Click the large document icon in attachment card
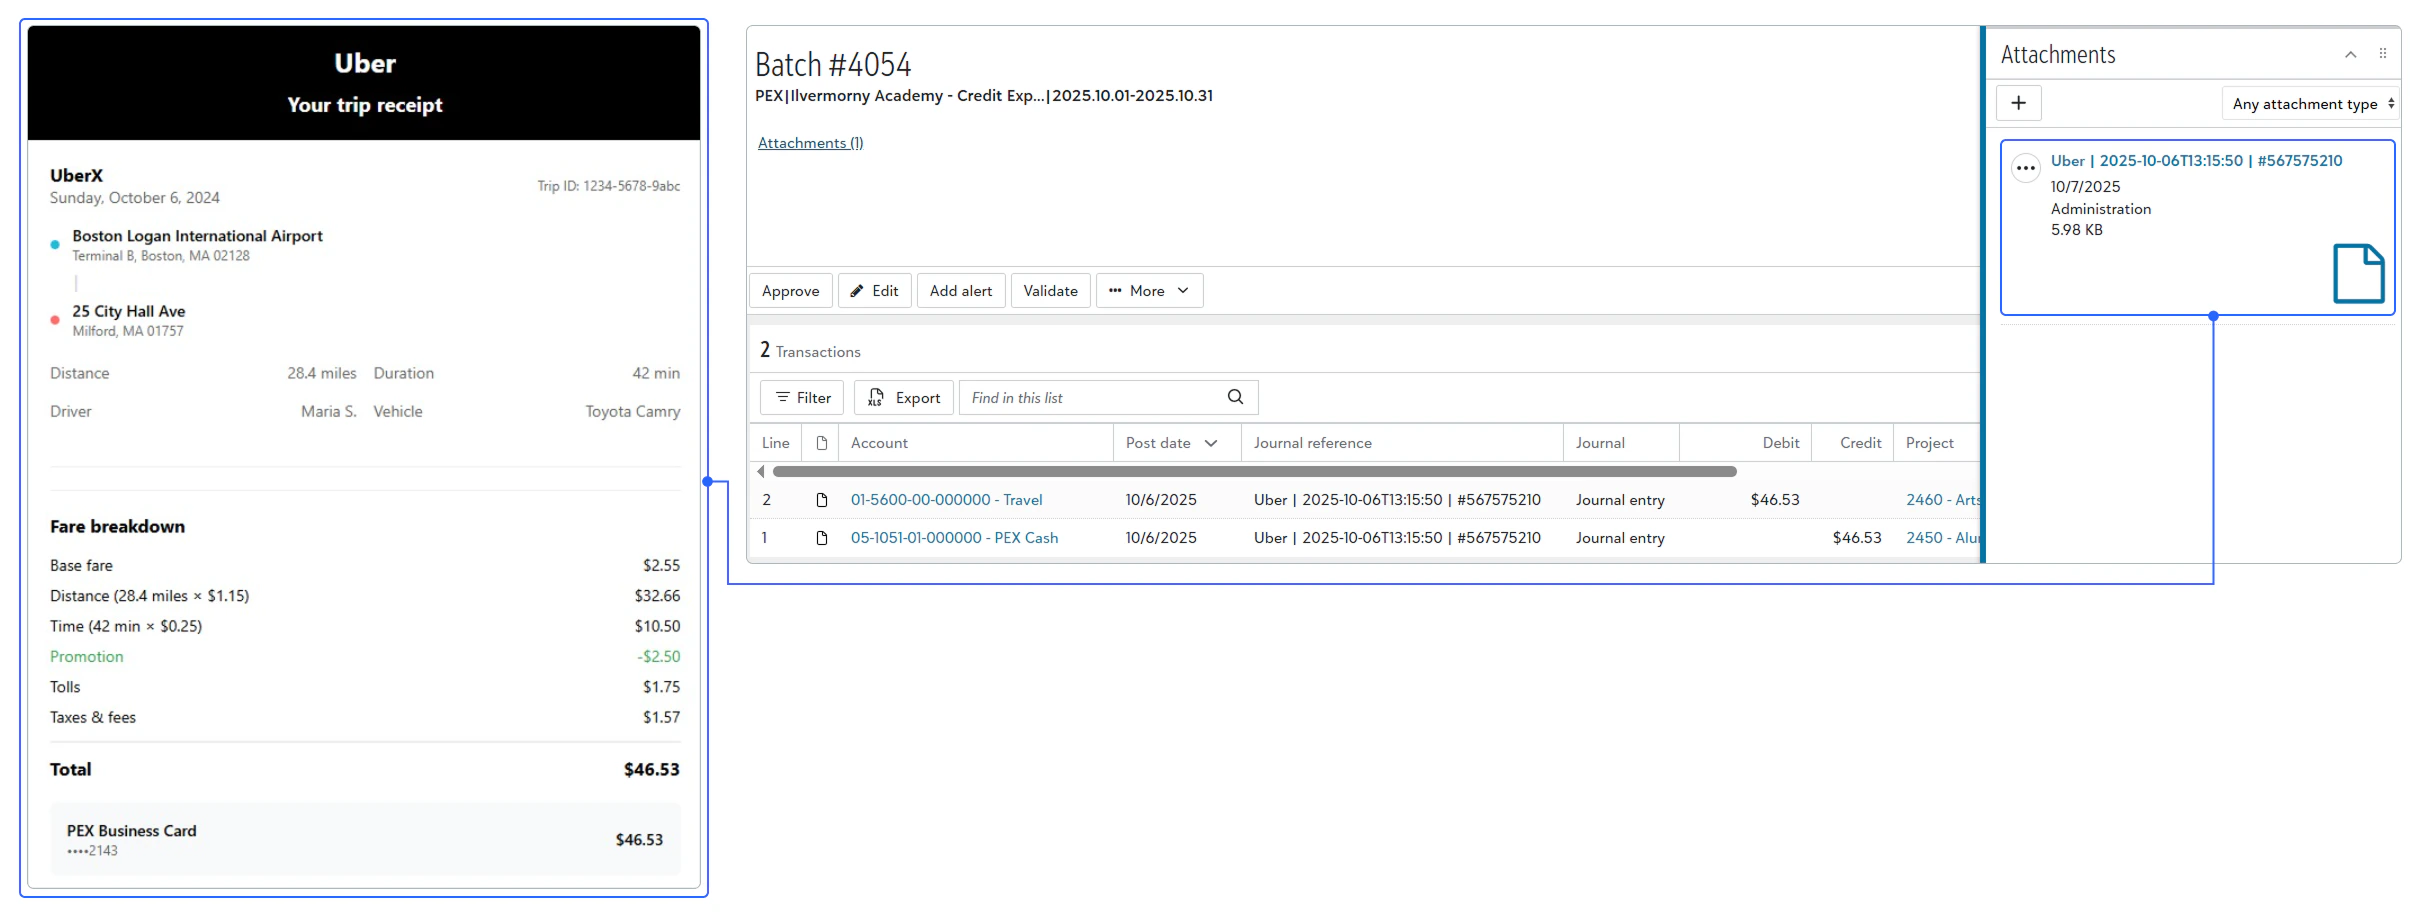The width and height of the screenshot is (2429, 914). point(2358,273)
